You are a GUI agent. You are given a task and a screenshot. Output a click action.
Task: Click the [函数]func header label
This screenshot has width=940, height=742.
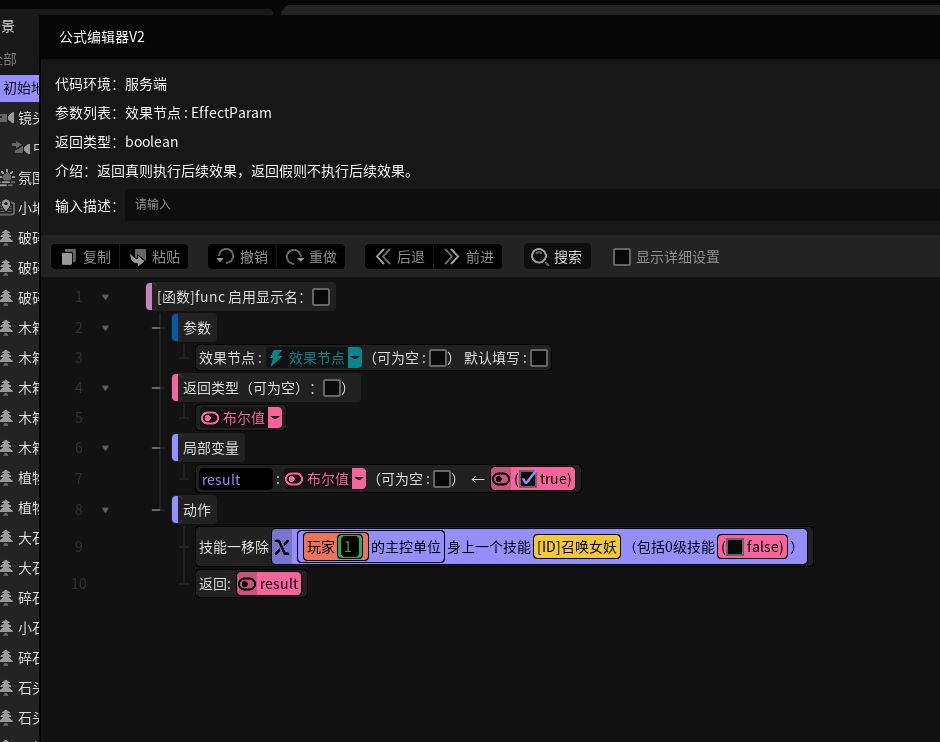(191, 297)
